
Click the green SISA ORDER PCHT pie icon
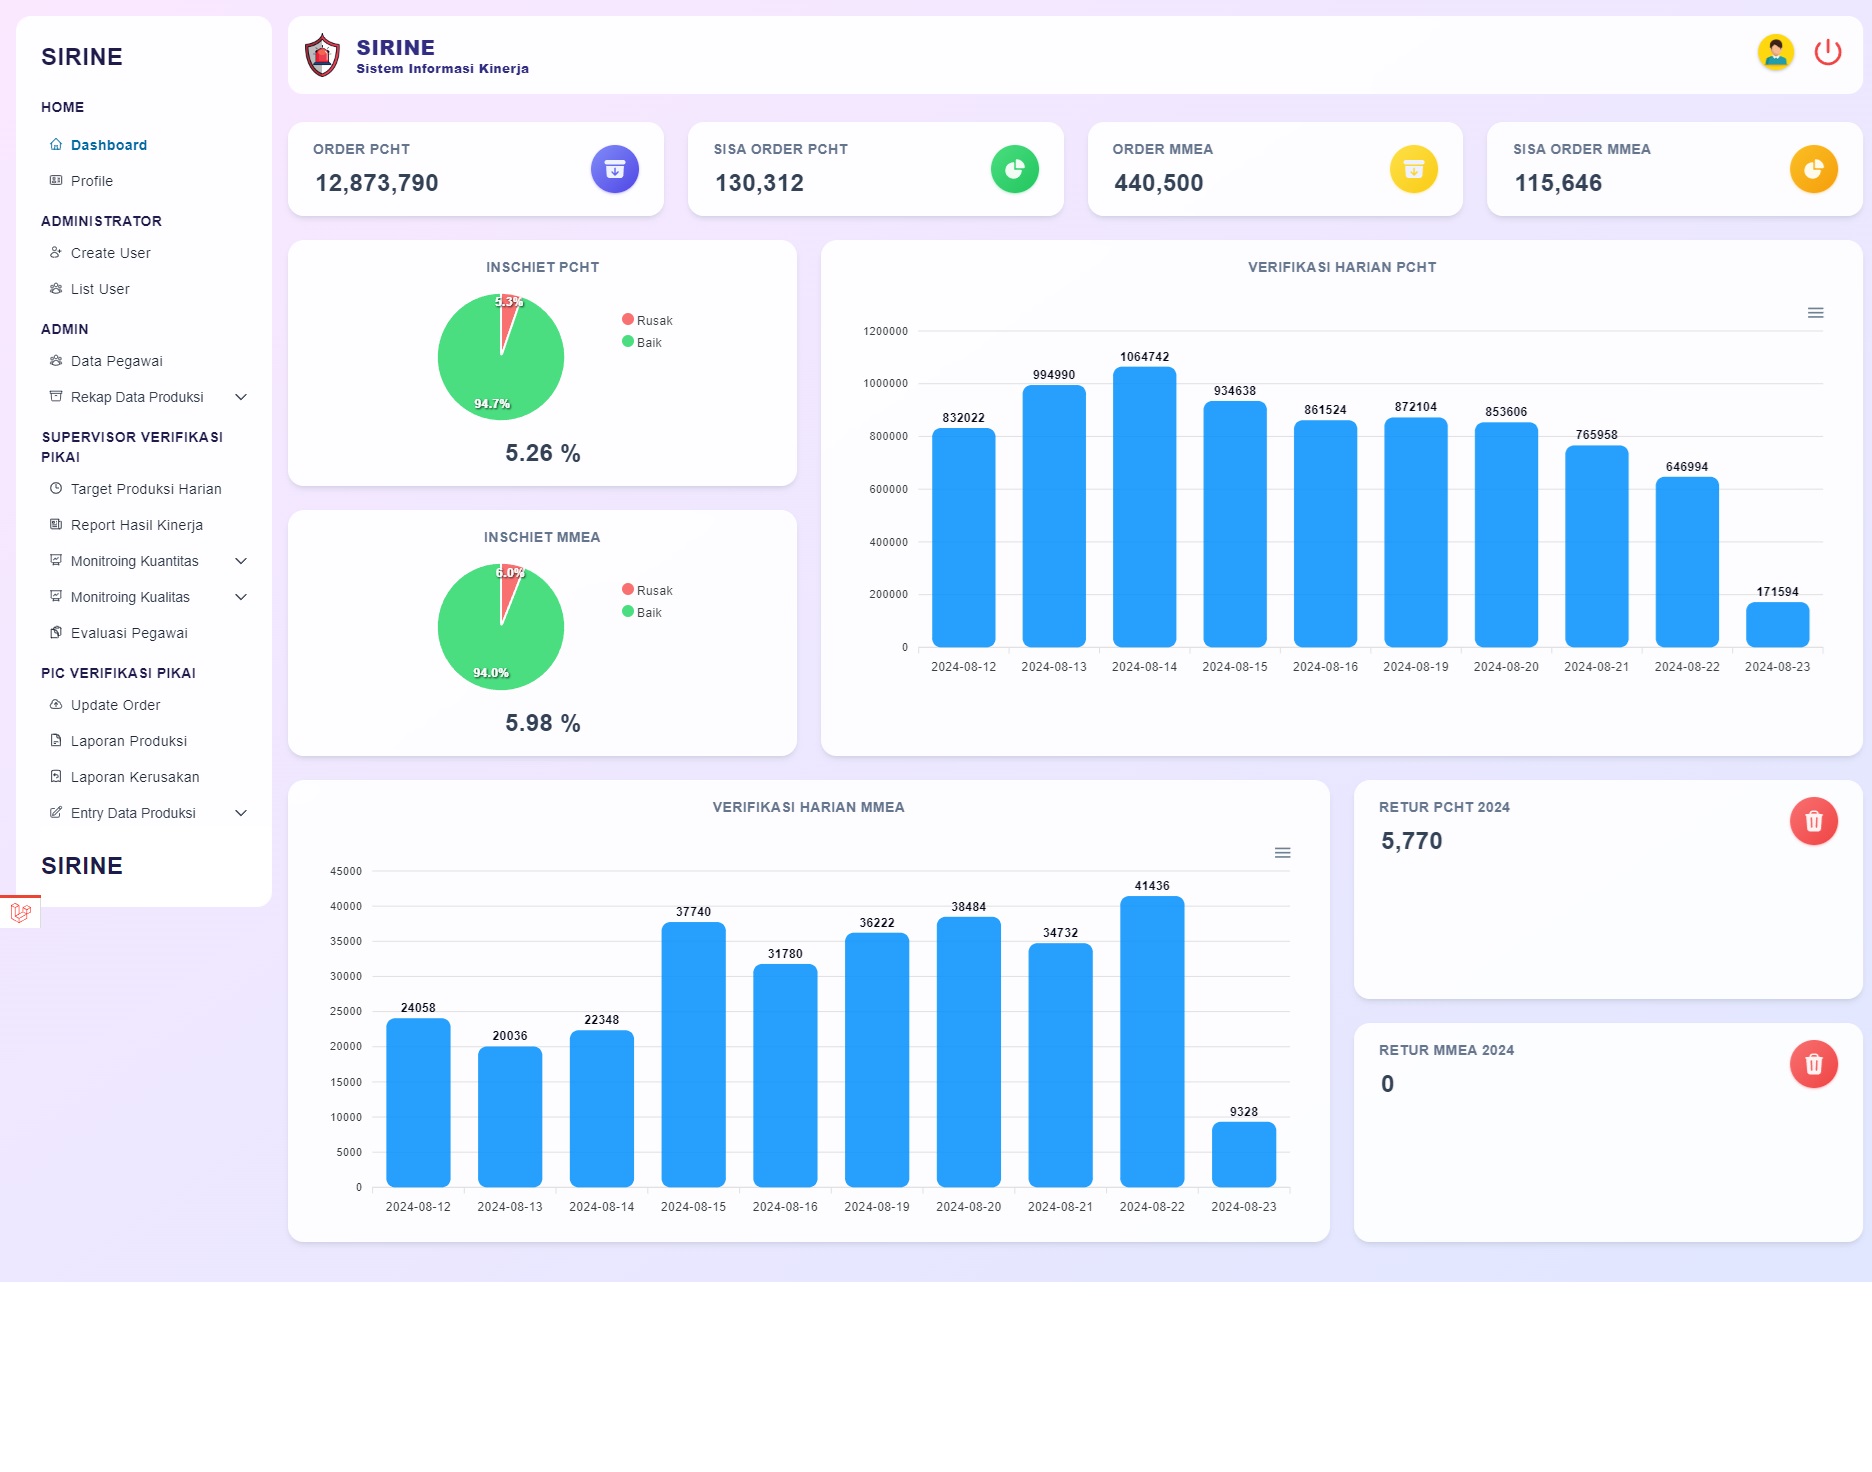tap(1014, 169)
